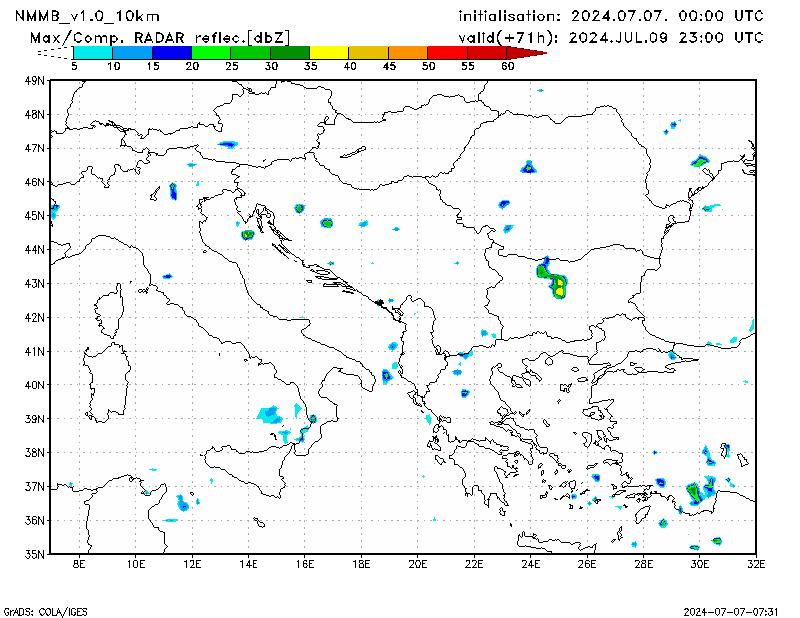Click the 32E longitude axis label
800x618 pixels.
click(756, 564)
